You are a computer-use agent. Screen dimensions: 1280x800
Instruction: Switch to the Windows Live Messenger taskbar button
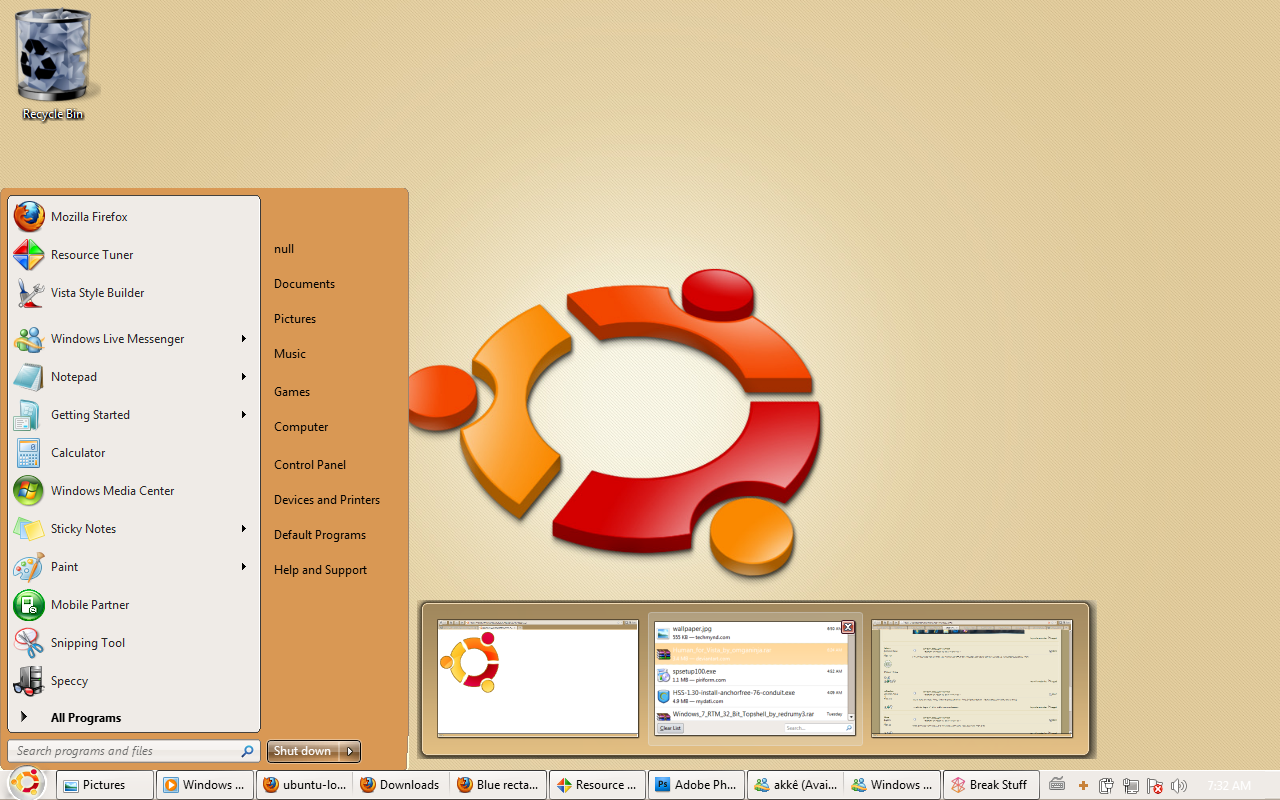coord(893,785)
